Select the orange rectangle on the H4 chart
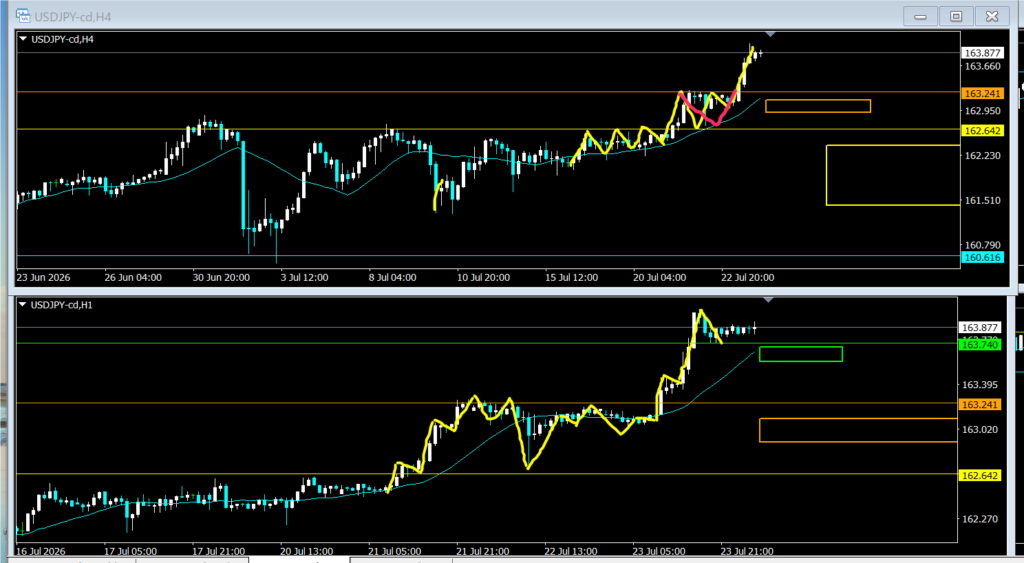Image resolution: width=1024 pixels, height=563 pixels. click(x=818, y=106)
